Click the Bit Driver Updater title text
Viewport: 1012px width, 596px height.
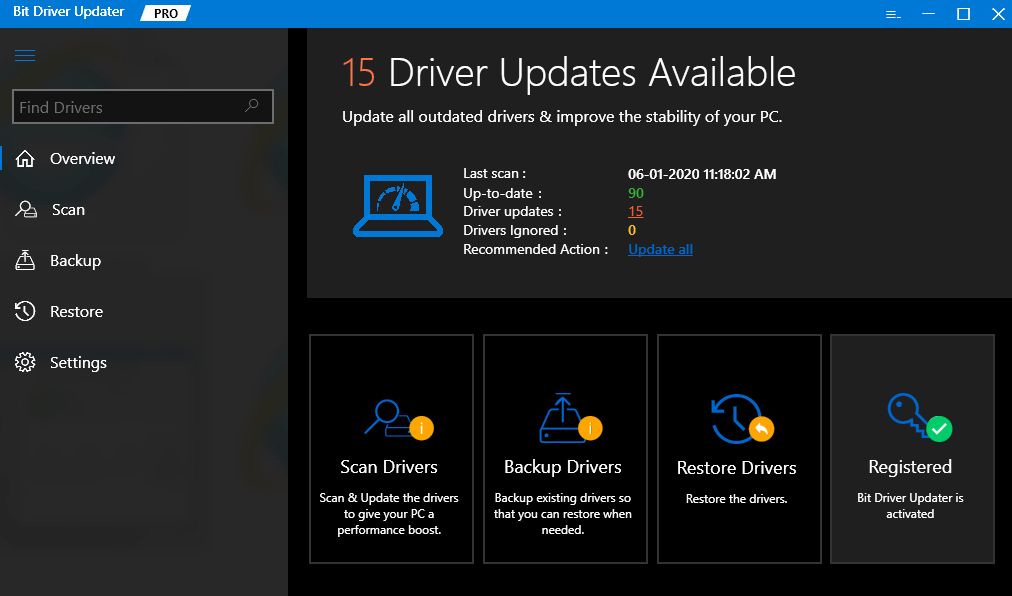click(68, 12)
